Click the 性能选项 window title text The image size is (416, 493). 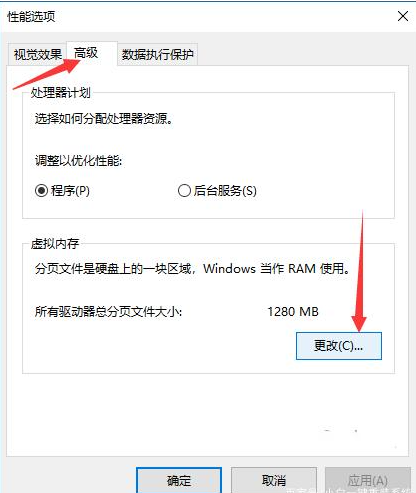[x=31, y=16]
